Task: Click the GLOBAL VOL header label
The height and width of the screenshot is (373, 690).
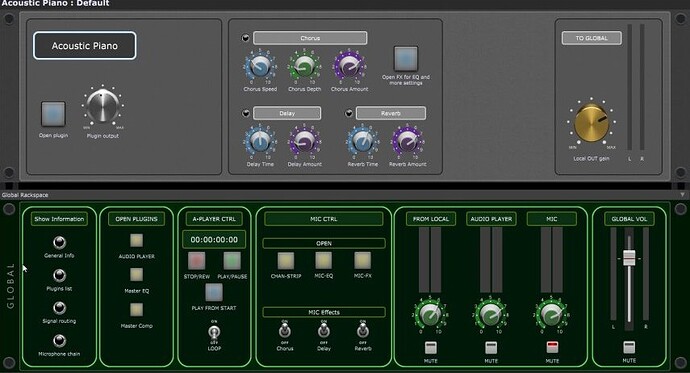Action: pyautogui.click(x=629, y=219)
